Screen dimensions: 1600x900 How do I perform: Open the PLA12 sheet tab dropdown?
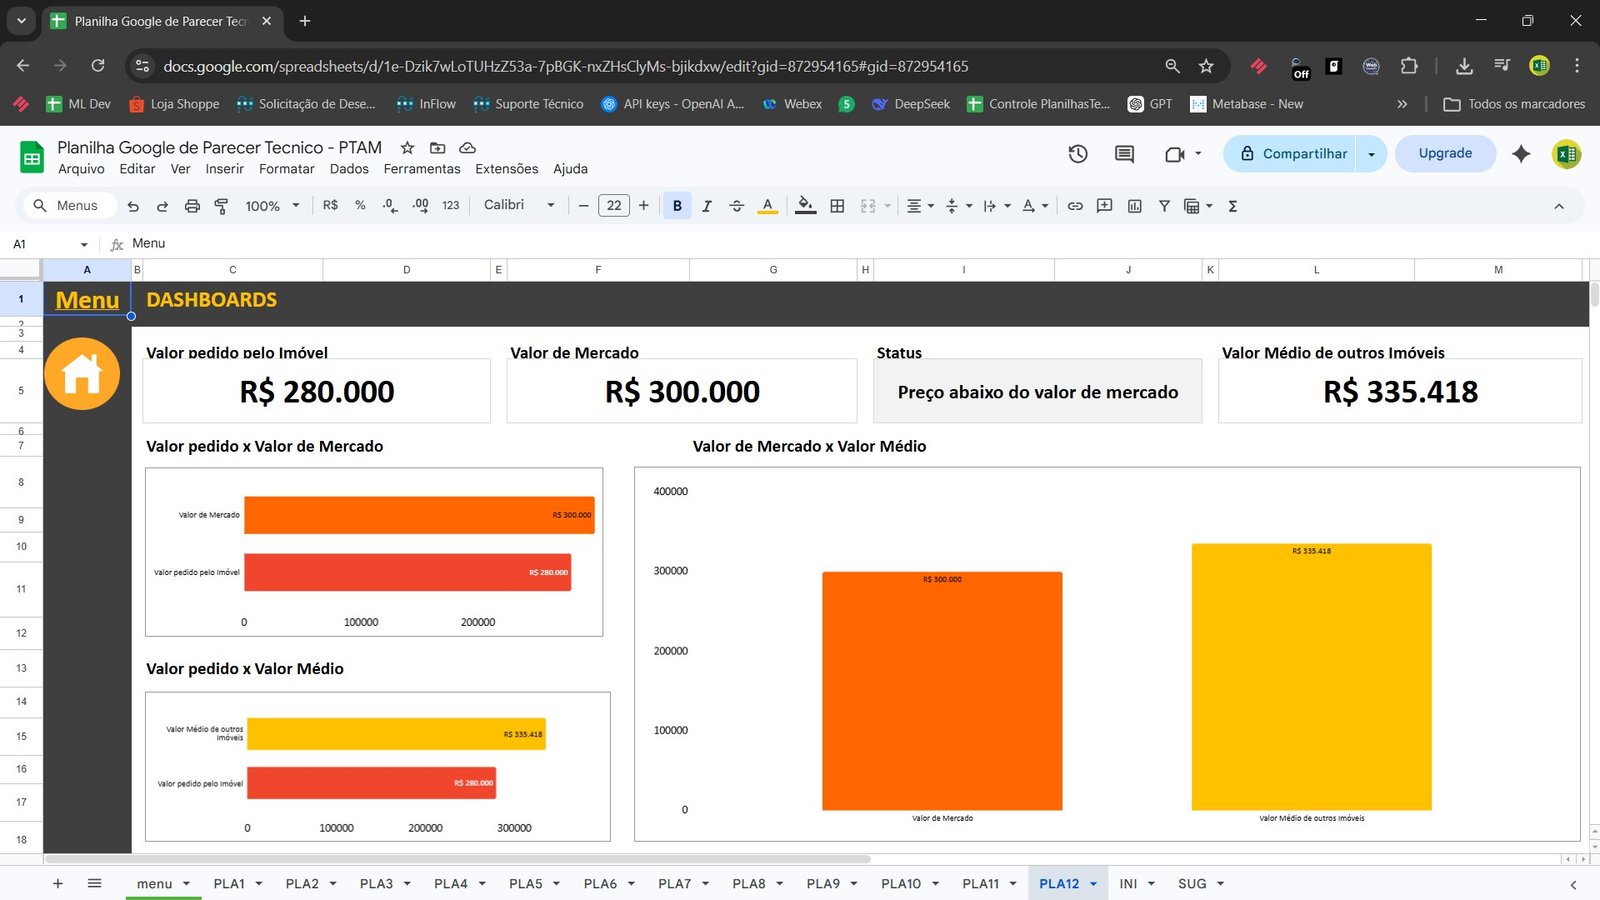coord(1093,883)
